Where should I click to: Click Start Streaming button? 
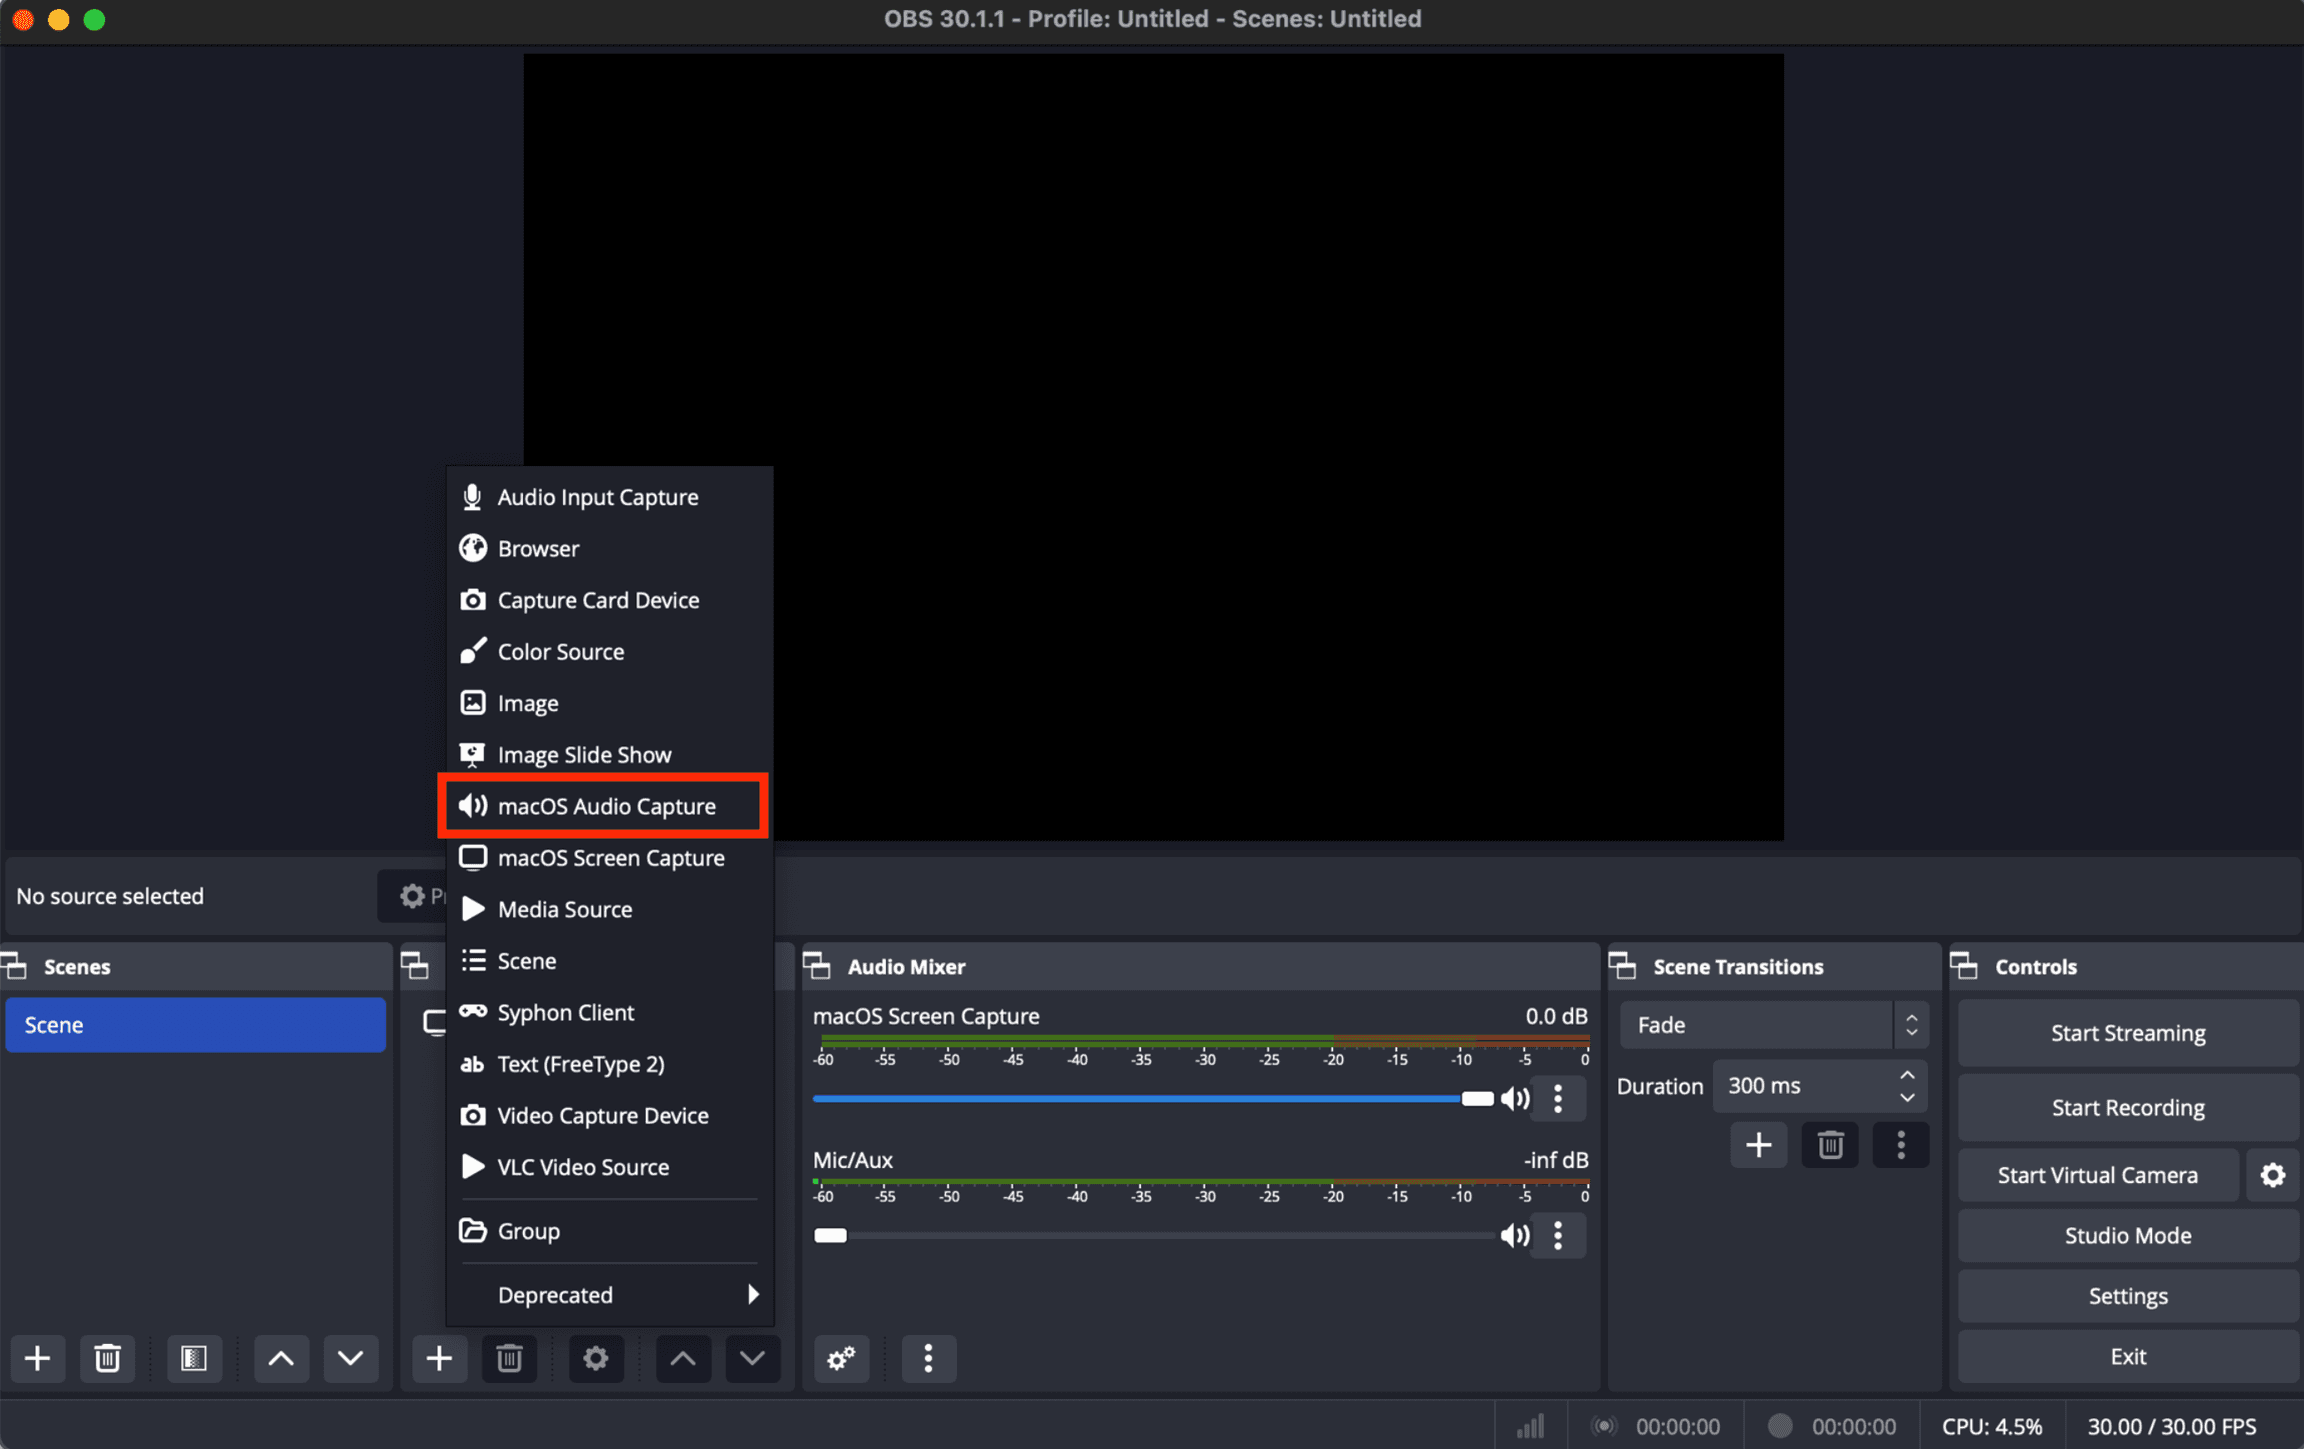pos(2128,1033)
